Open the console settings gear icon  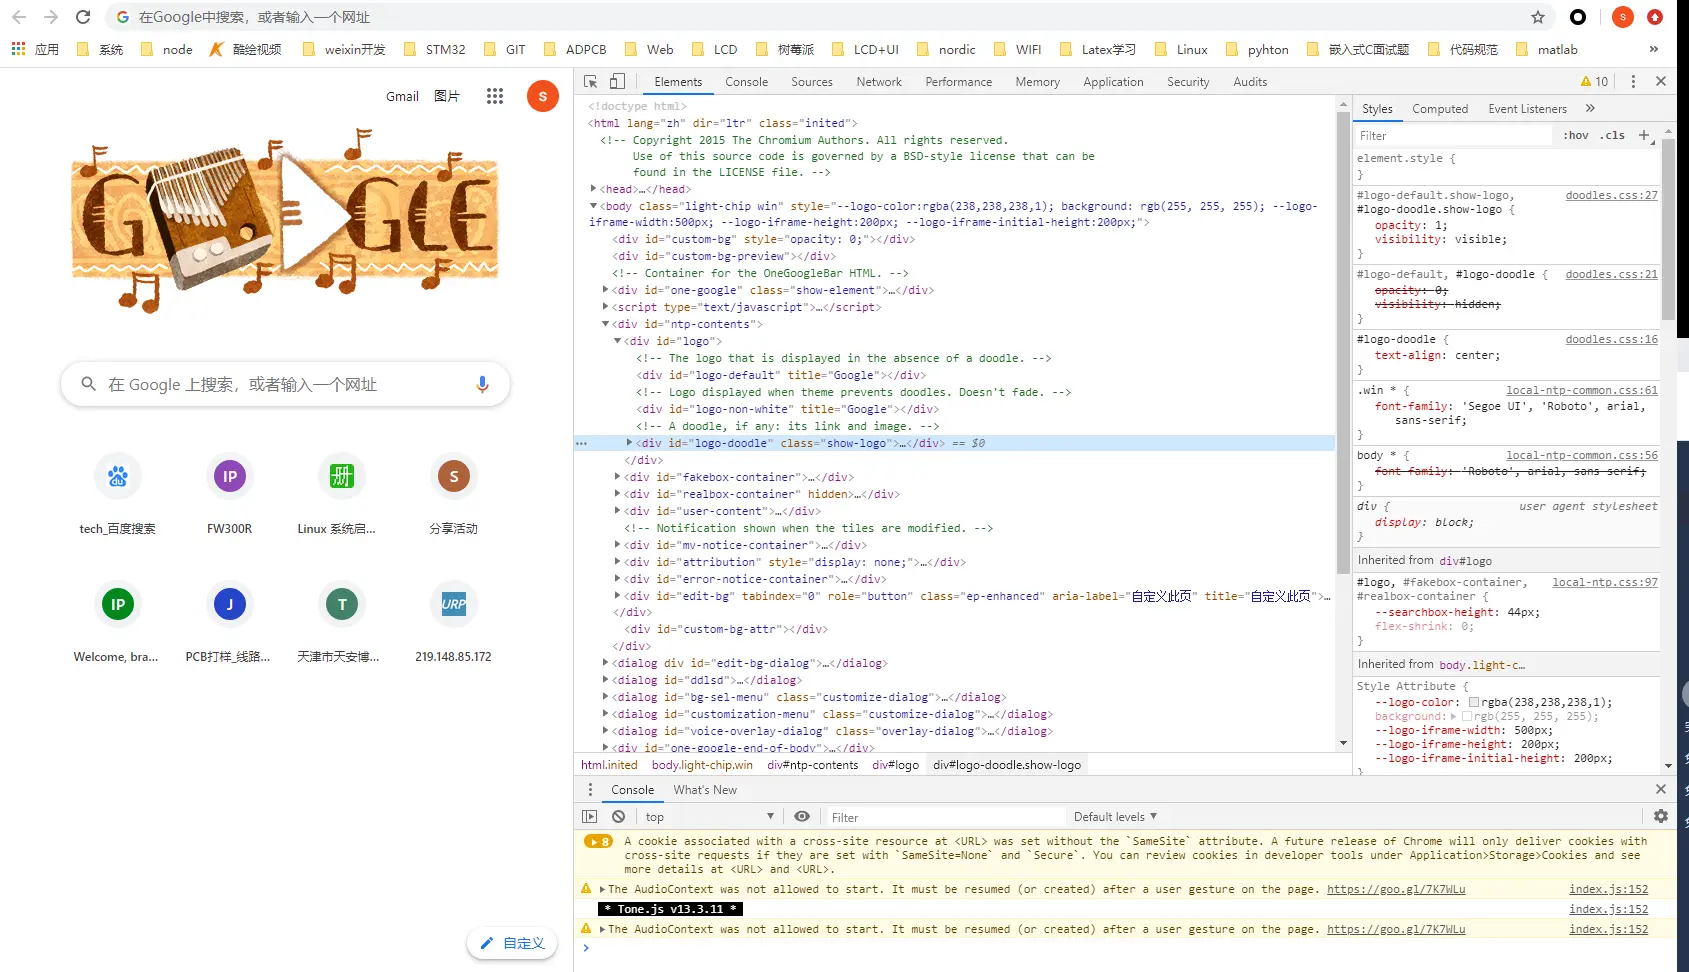[1661, 817]
